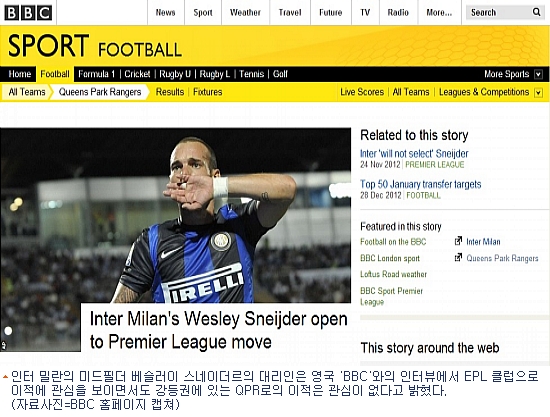Expand the More Sports dropdown arrow
This screenshot has width=550, height=417.
(x=538, y=74)
